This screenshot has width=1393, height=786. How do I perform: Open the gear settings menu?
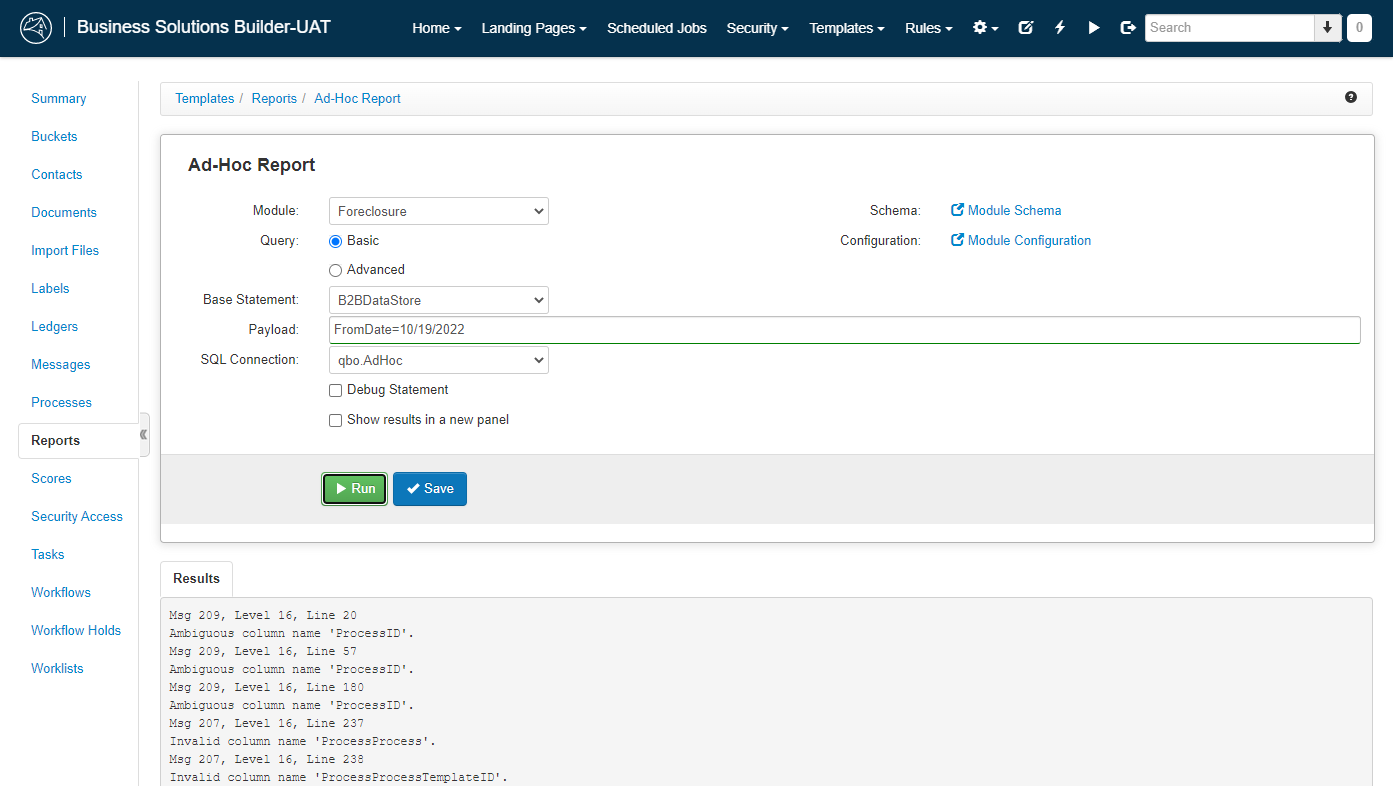coord(985,28)
